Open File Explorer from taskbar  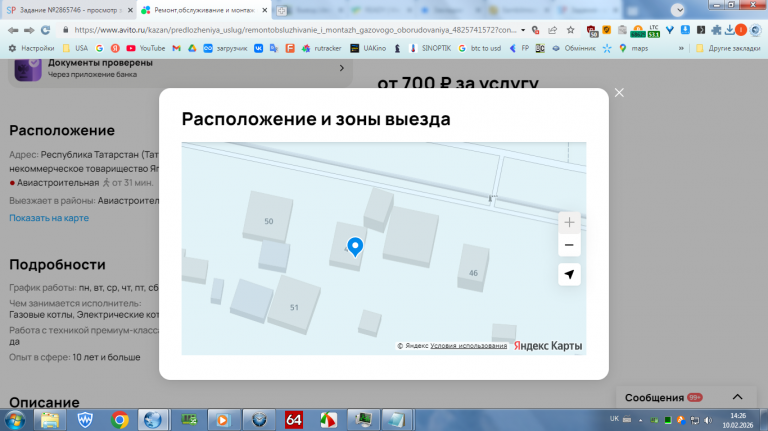[49, 420]
